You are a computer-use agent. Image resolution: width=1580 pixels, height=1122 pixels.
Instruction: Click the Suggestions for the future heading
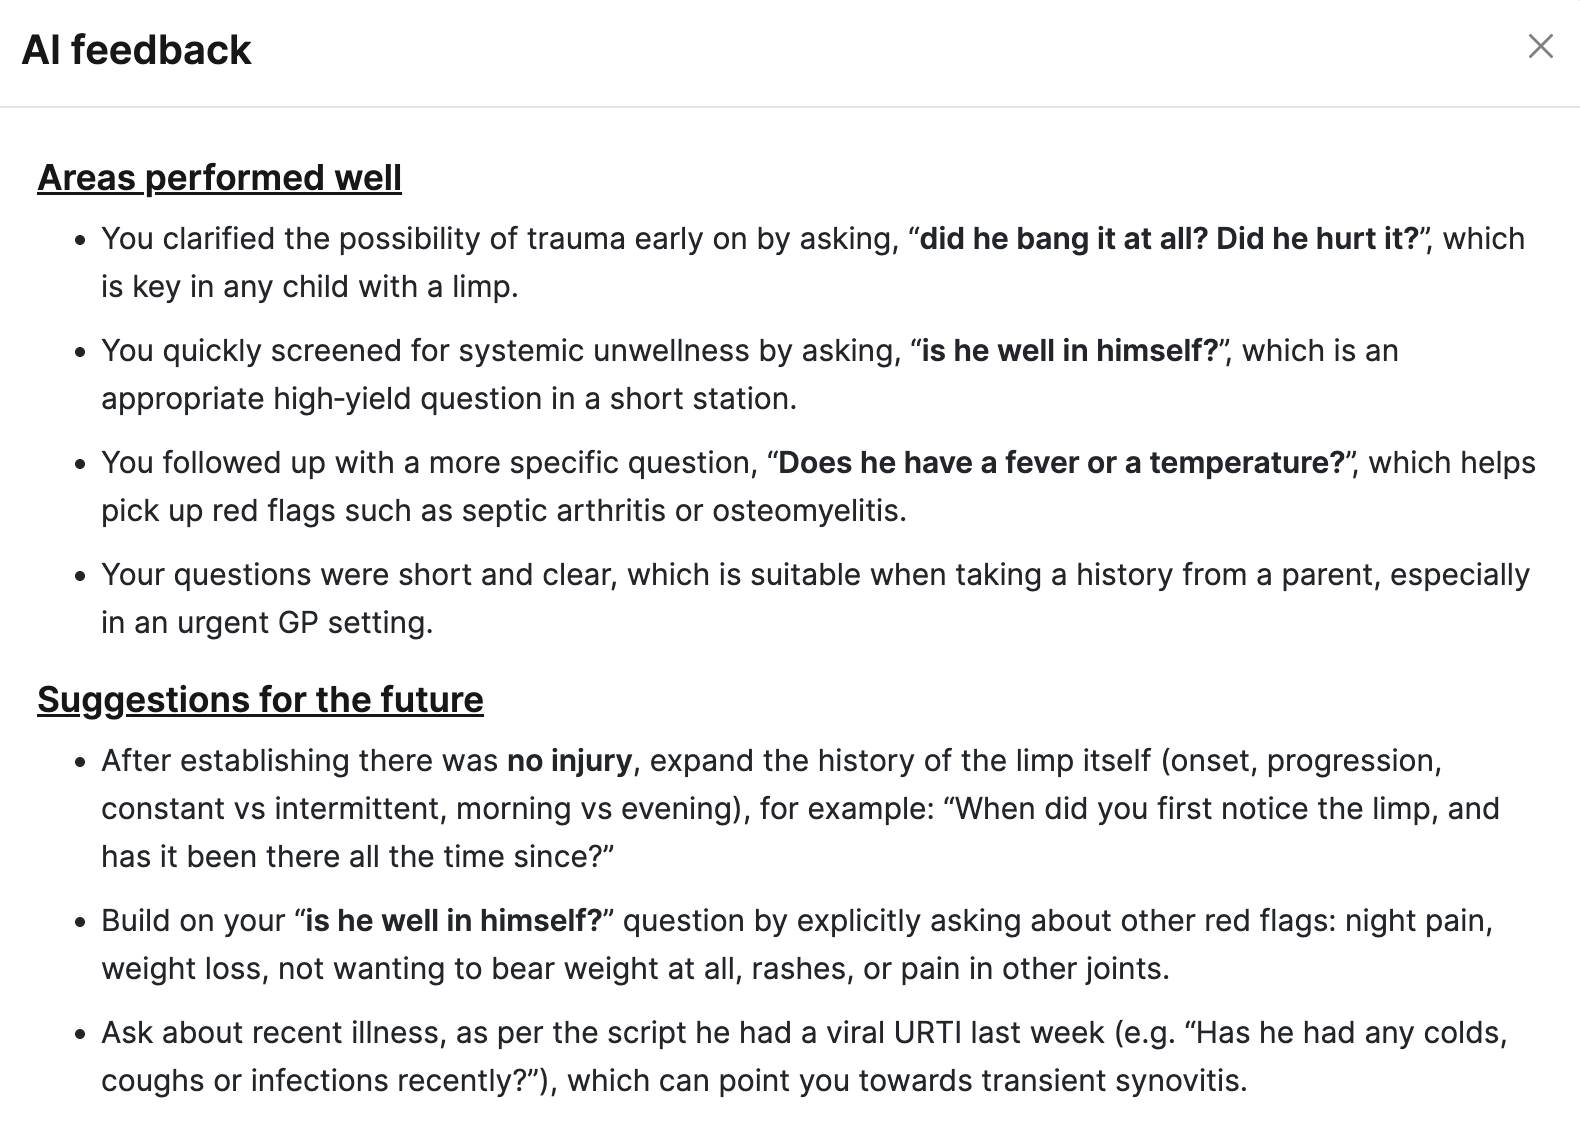click(x=260, y=700)
